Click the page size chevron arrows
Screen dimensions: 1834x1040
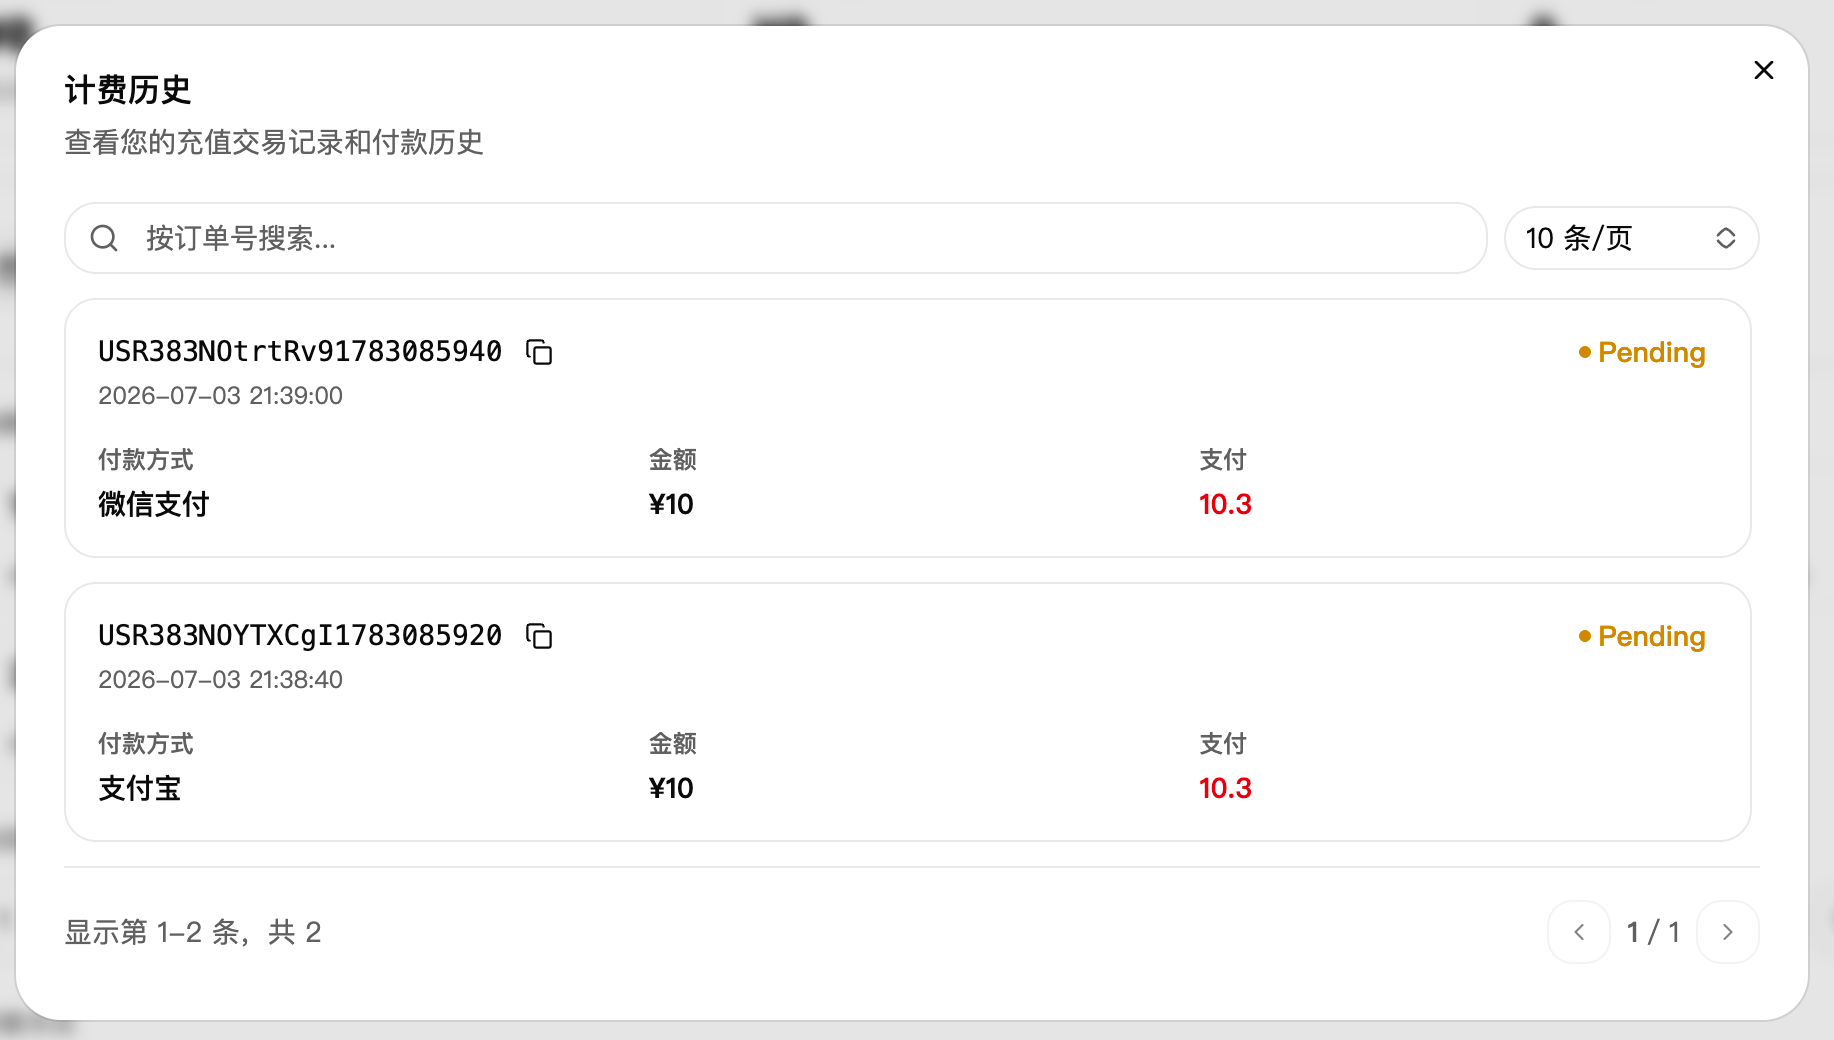[1726, 238]
